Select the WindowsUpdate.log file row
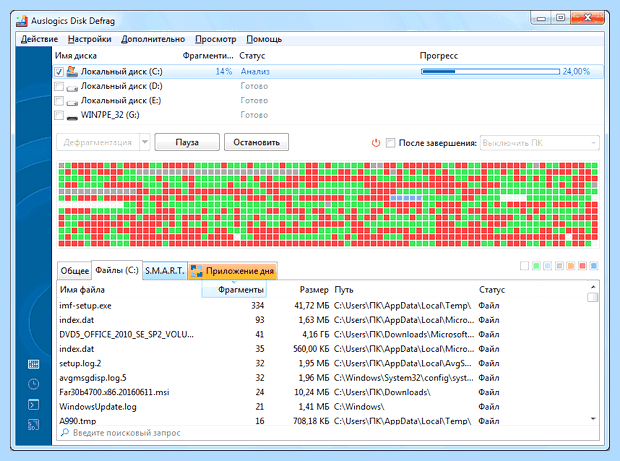This screenshot has width=620, height=461. coord(322,407)
